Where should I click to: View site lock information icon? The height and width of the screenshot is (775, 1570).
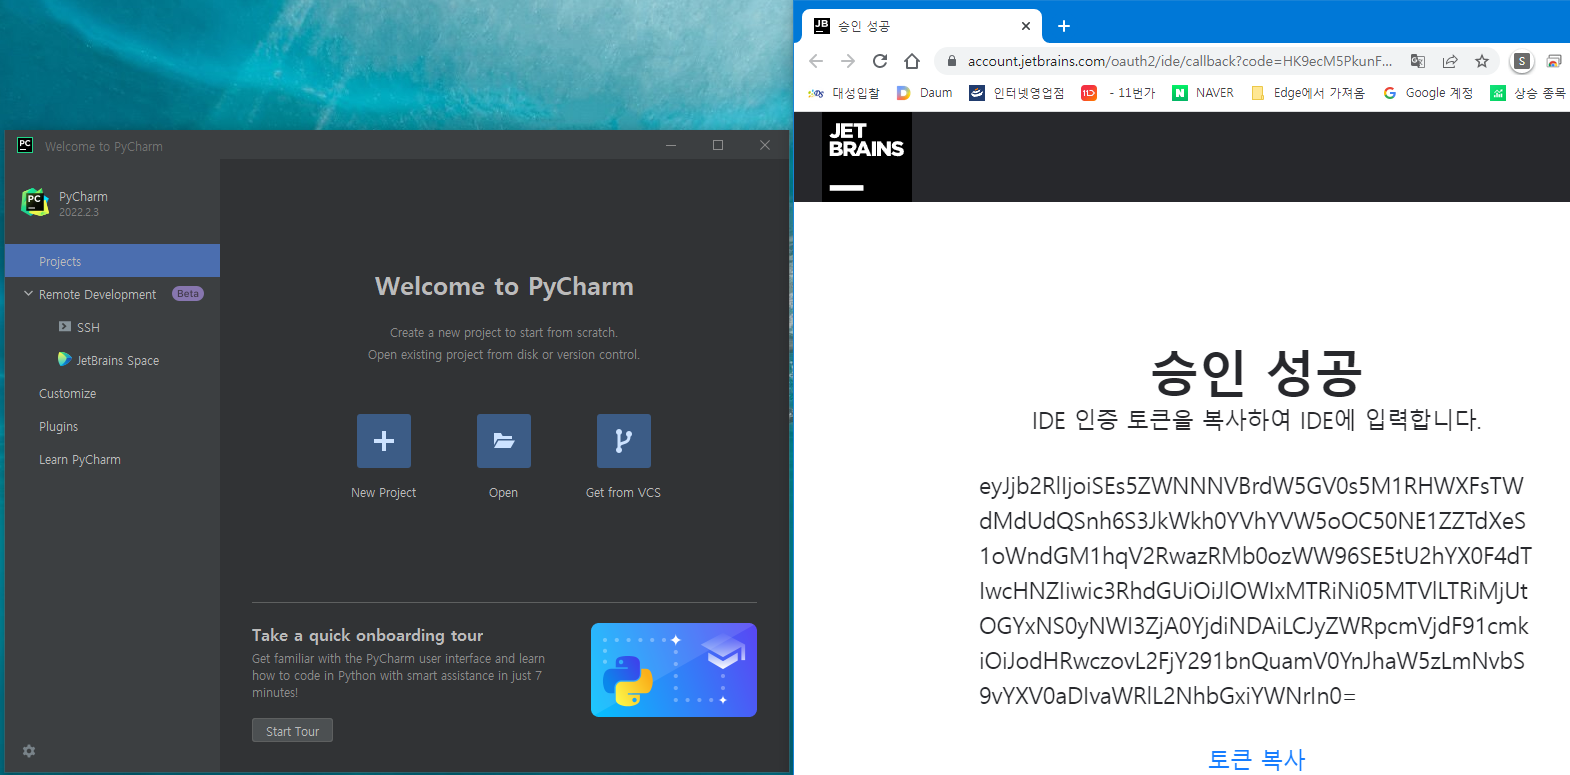[951, 61]
